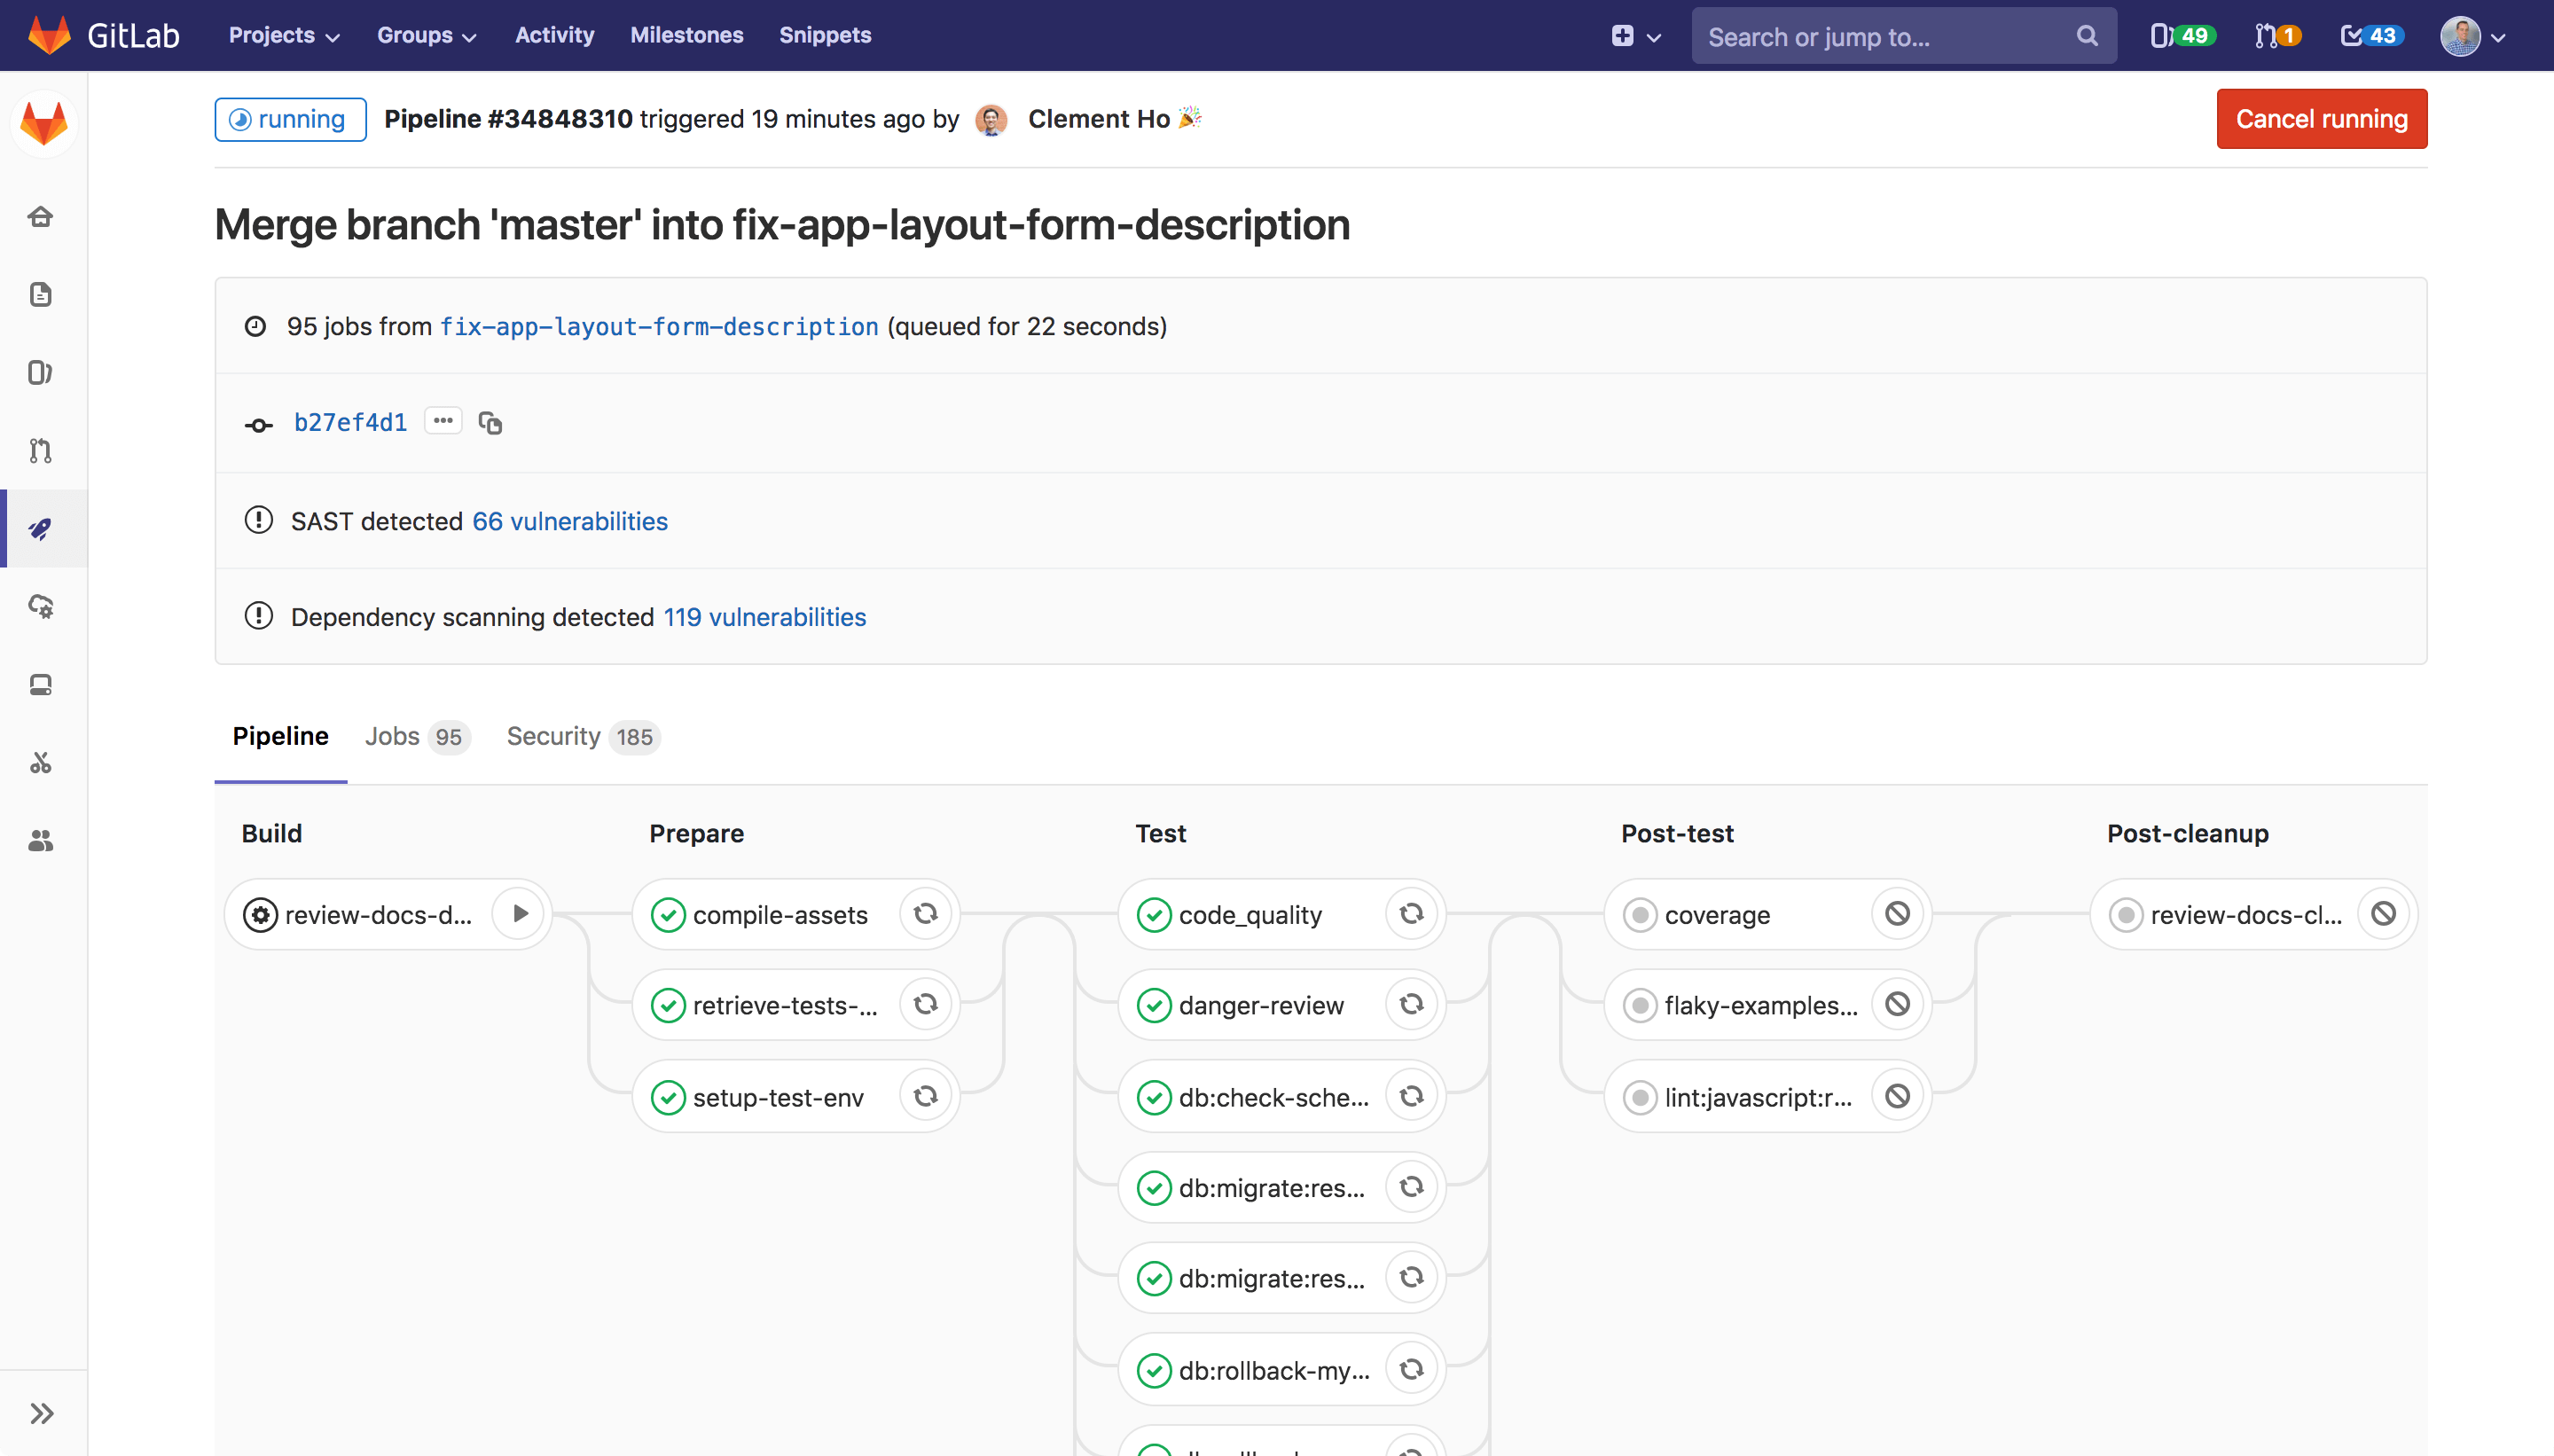Click the GitLab logo to go home
This screenshot has height=1456, width=2554.
point(100,34)
